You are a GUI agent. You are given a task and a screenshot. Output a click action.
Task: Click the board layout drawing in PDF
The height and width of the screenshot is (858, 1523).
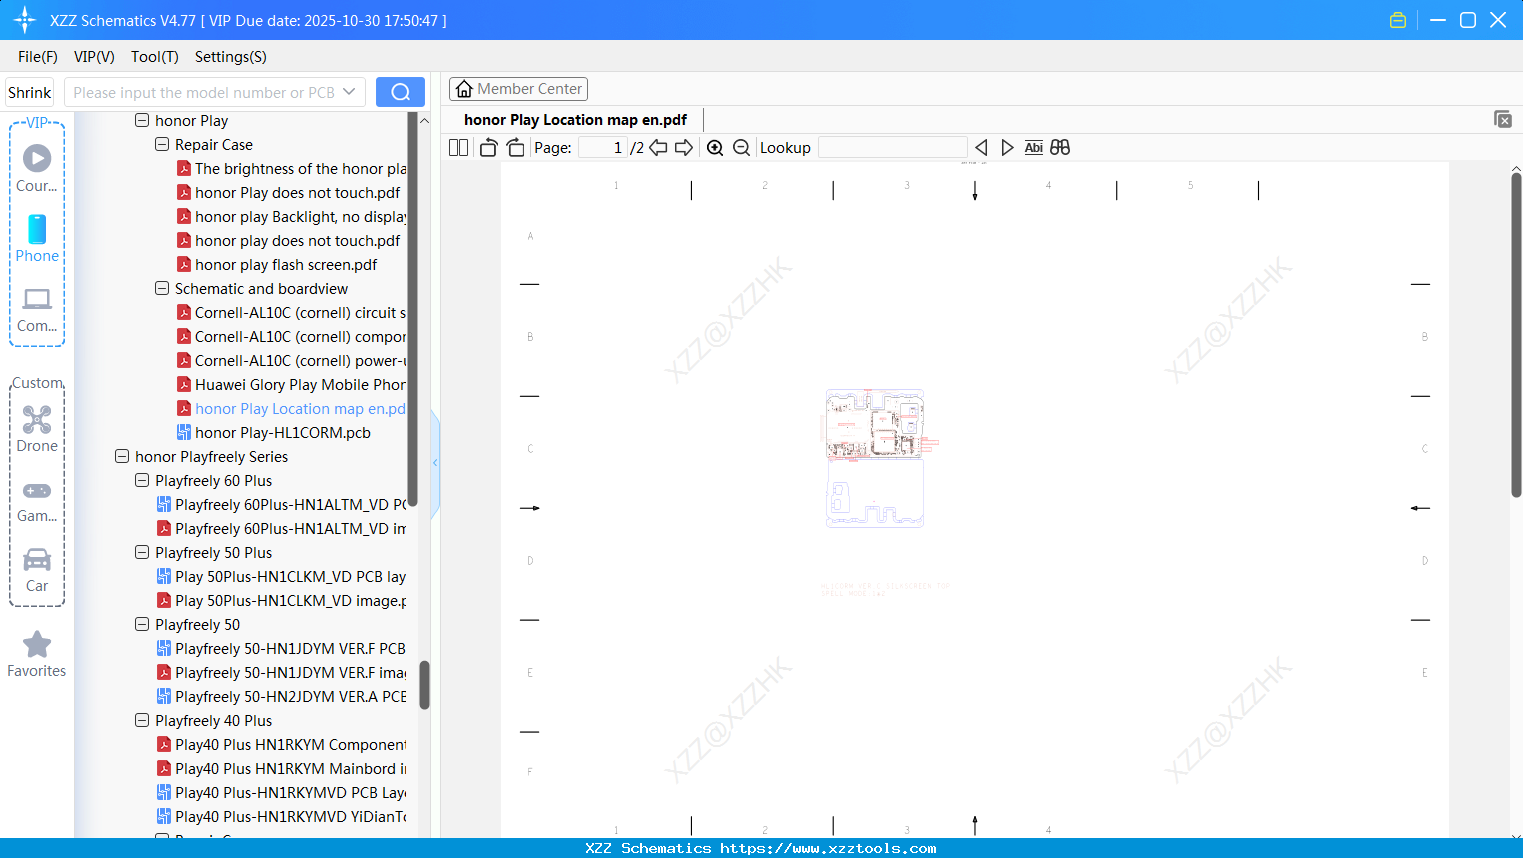(x=876, y=458)
